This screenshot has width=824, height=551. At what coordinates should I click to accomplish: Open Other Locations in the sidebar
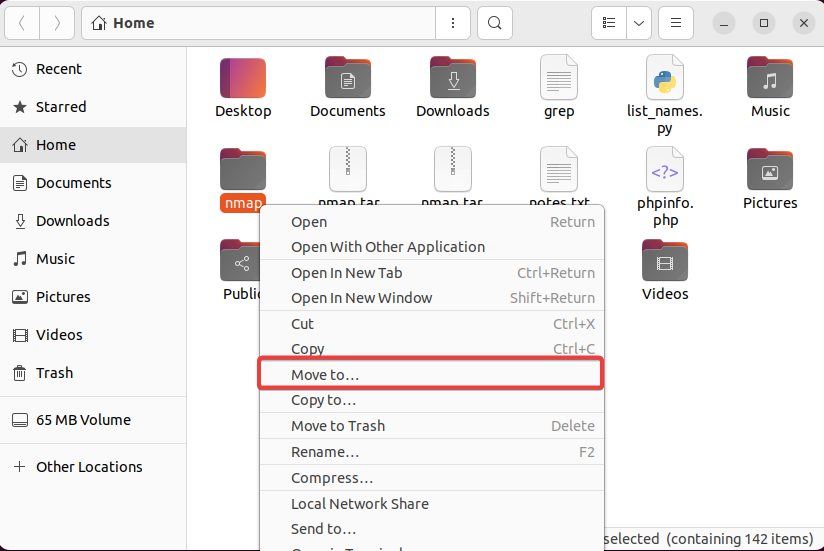coord(93,466)
